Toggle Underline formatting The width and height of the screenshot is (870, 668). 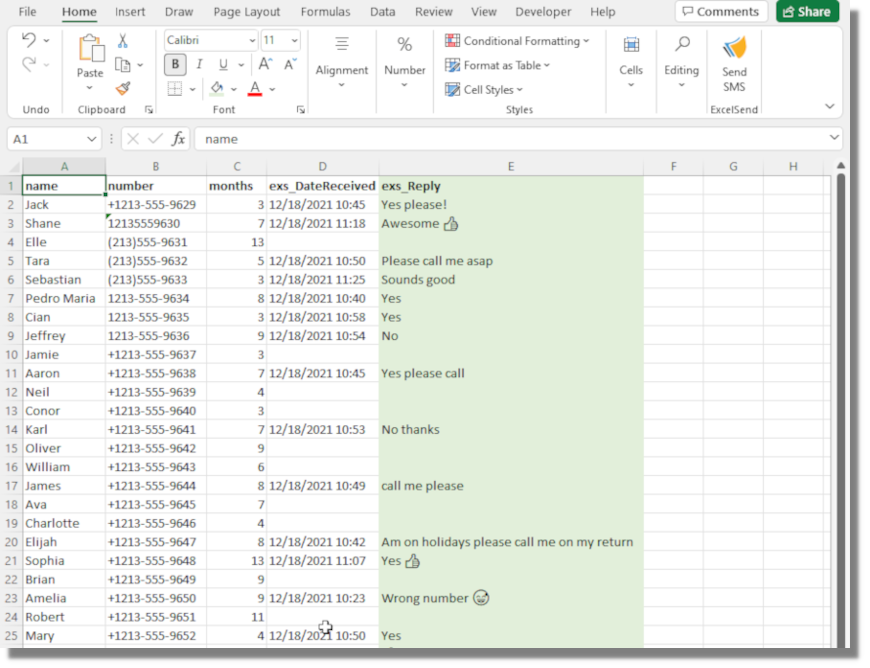pos(223,64)
